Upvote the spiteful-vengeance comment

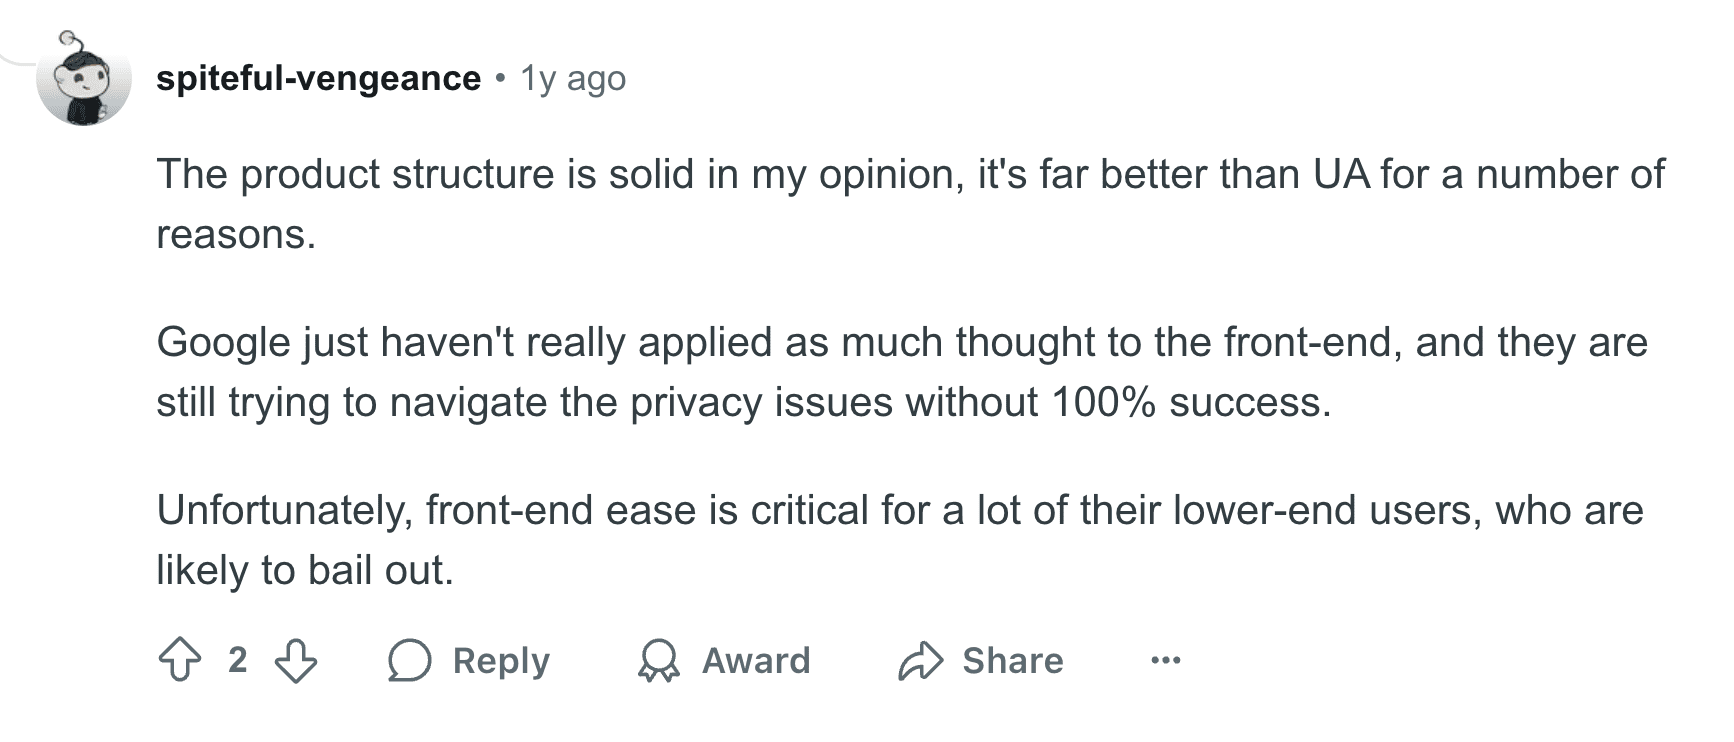coord(180,661)
